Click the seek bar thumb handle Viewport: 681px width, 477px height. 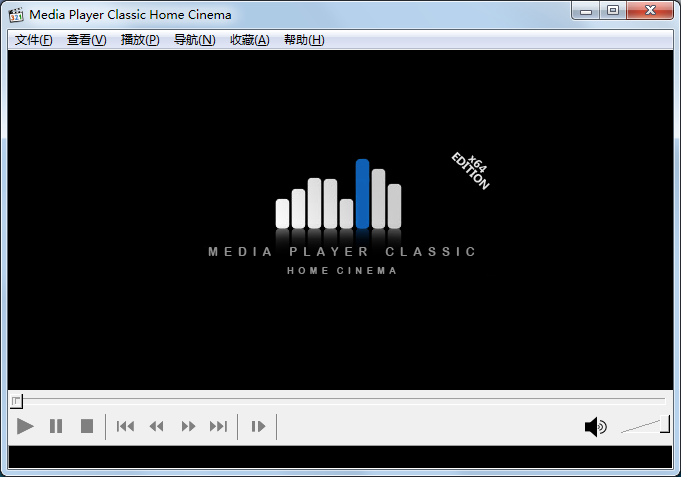click(x=16, y=401)
